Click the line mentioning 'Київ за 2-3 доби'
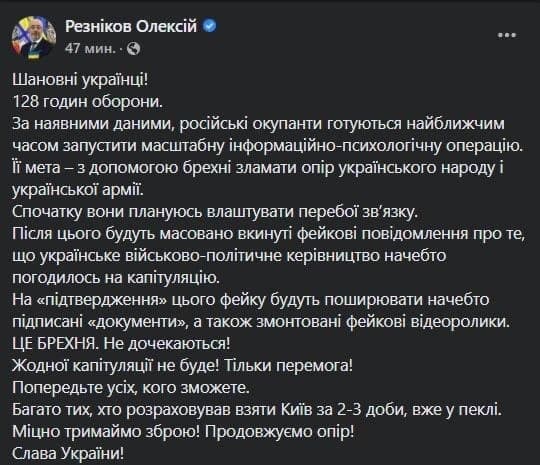This screenshot has height=465, width=540. click(x=257, y=410)
